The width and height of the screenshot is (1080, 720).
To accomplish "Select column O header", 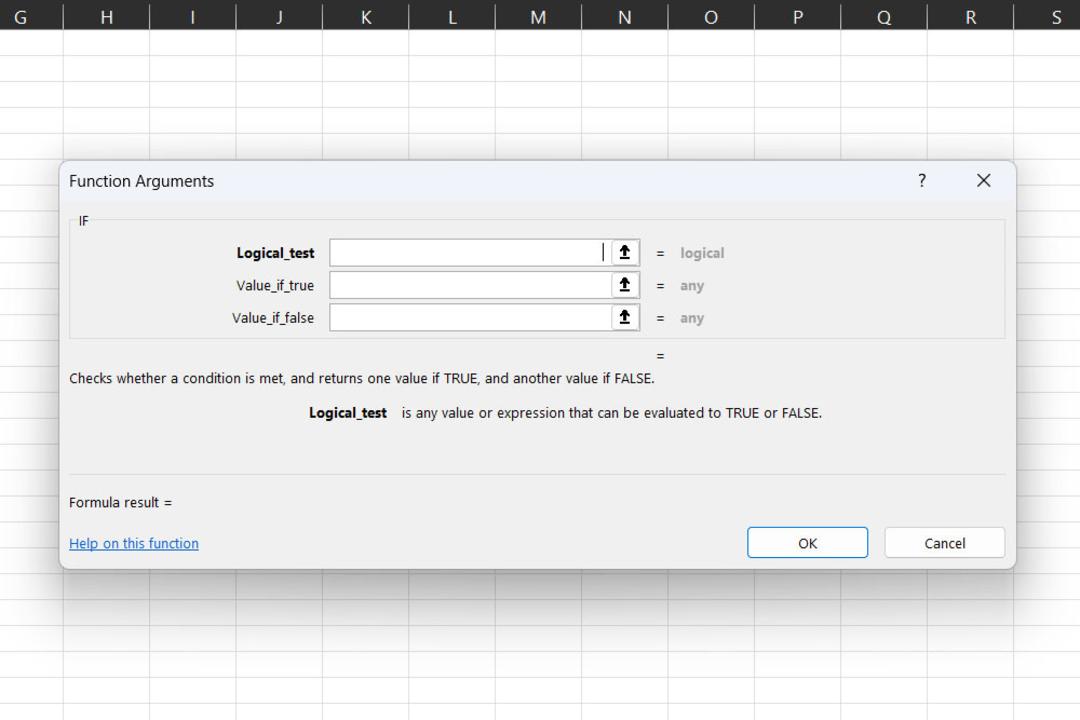I will [x=711, y=17].
